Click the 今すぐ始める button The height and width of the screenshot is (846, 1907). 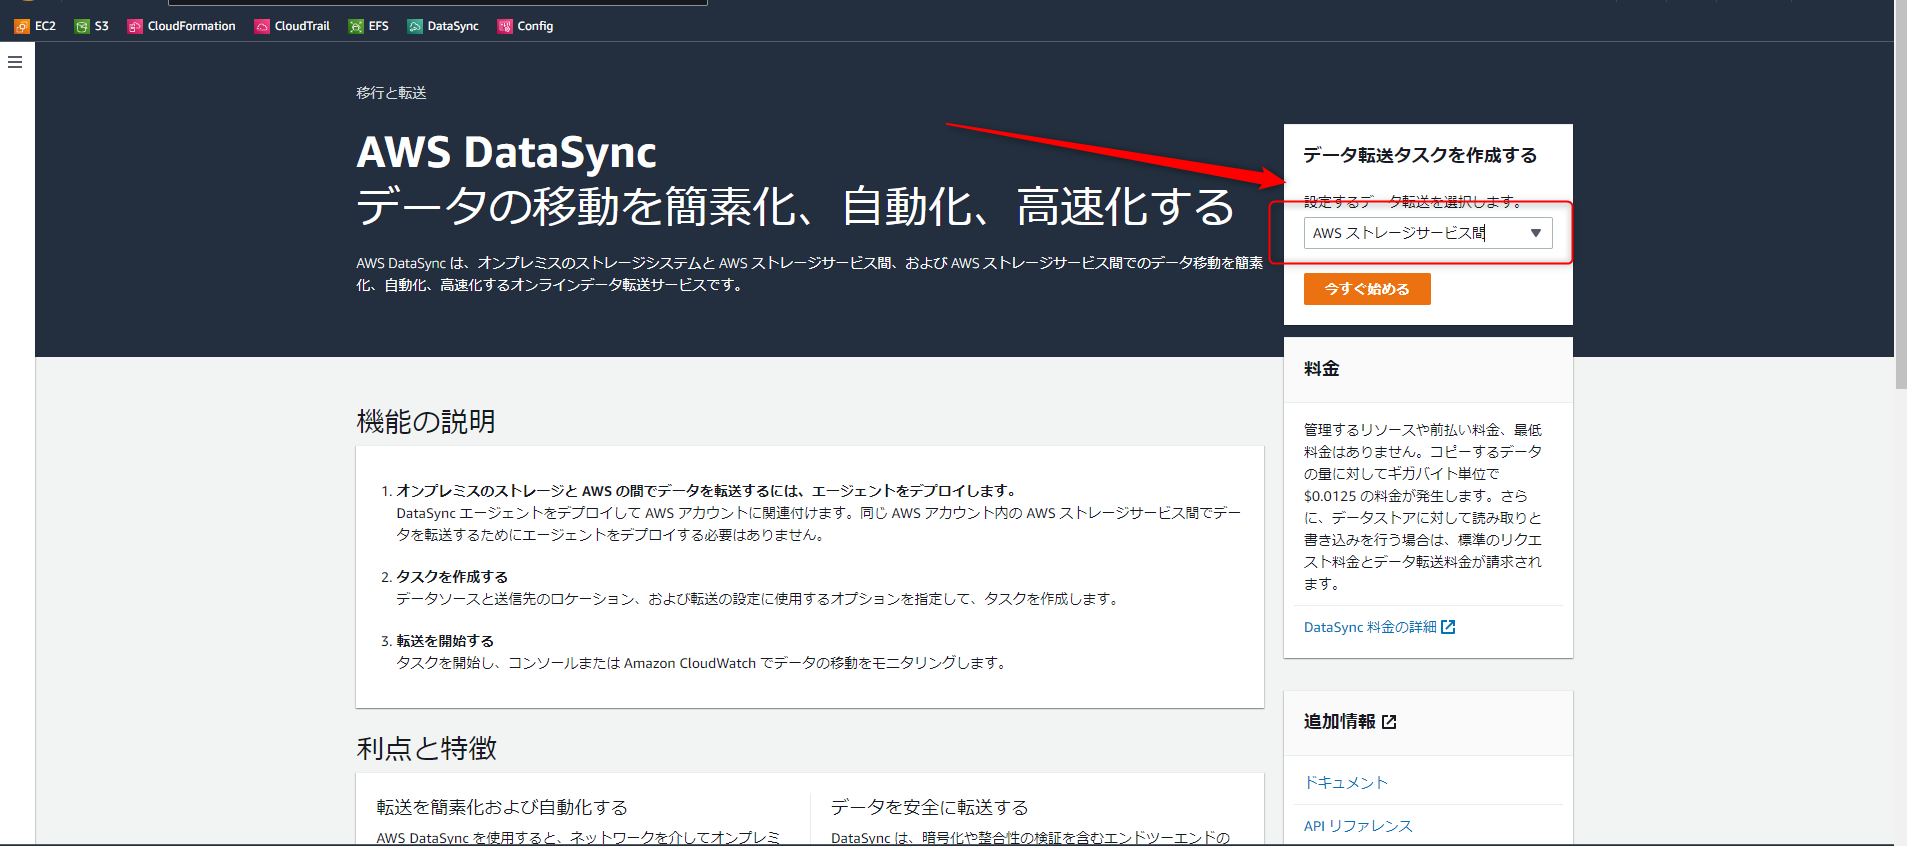1367,289
